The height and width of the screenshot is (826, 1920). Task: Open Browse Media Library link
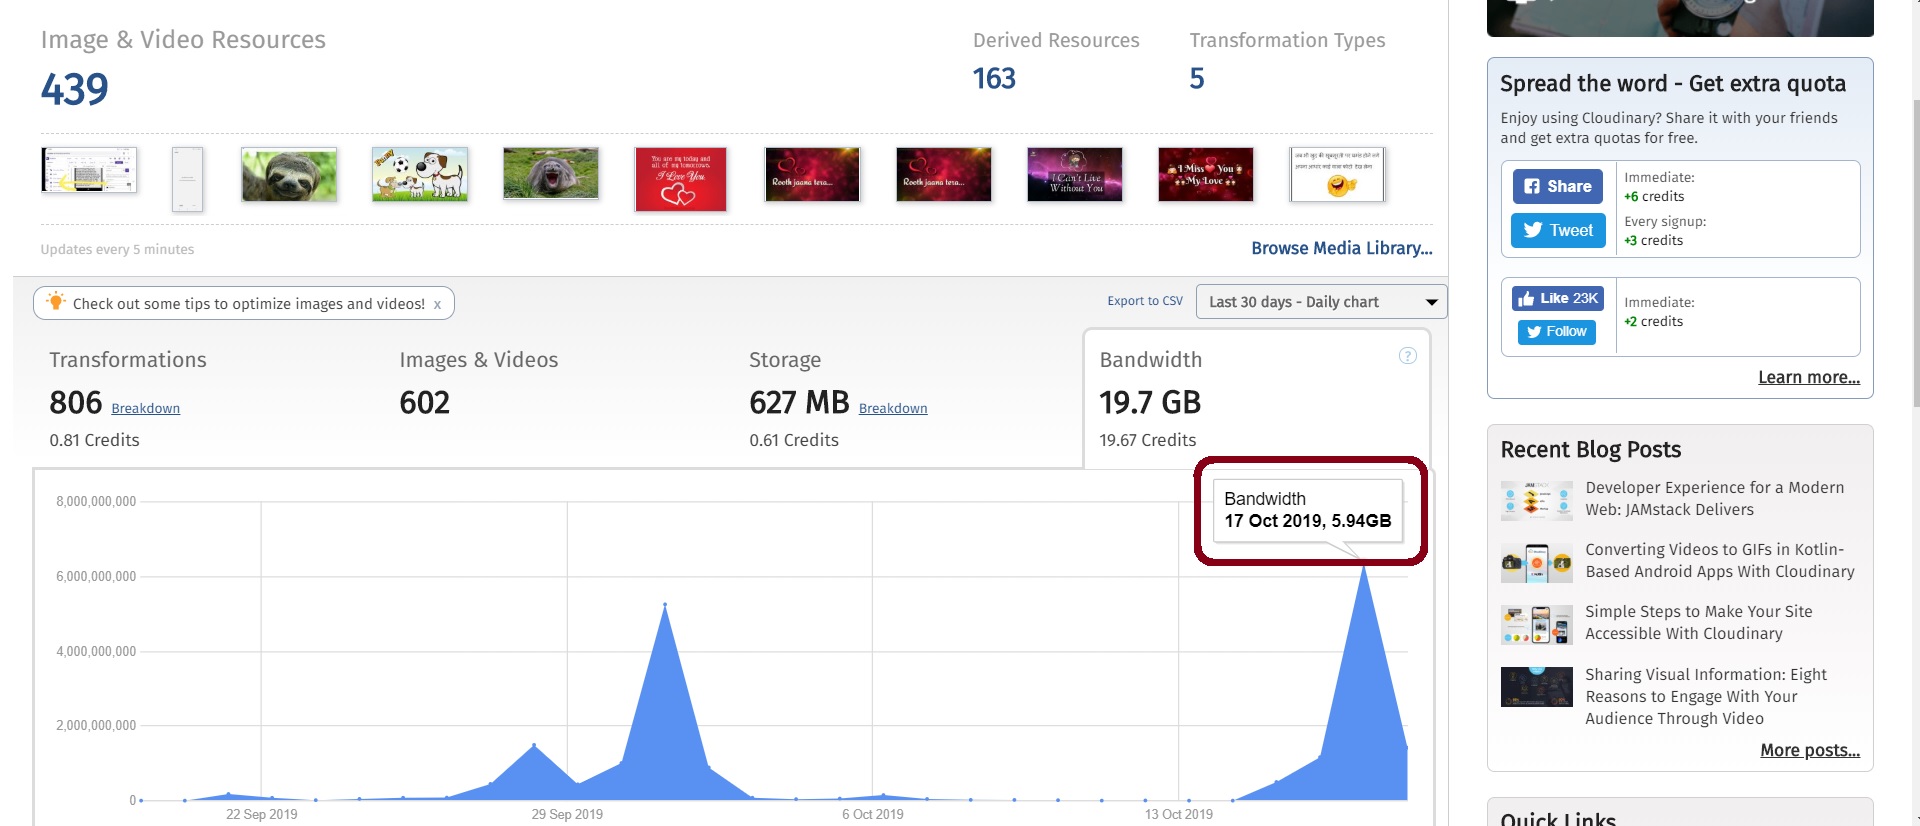(1341, 248)
